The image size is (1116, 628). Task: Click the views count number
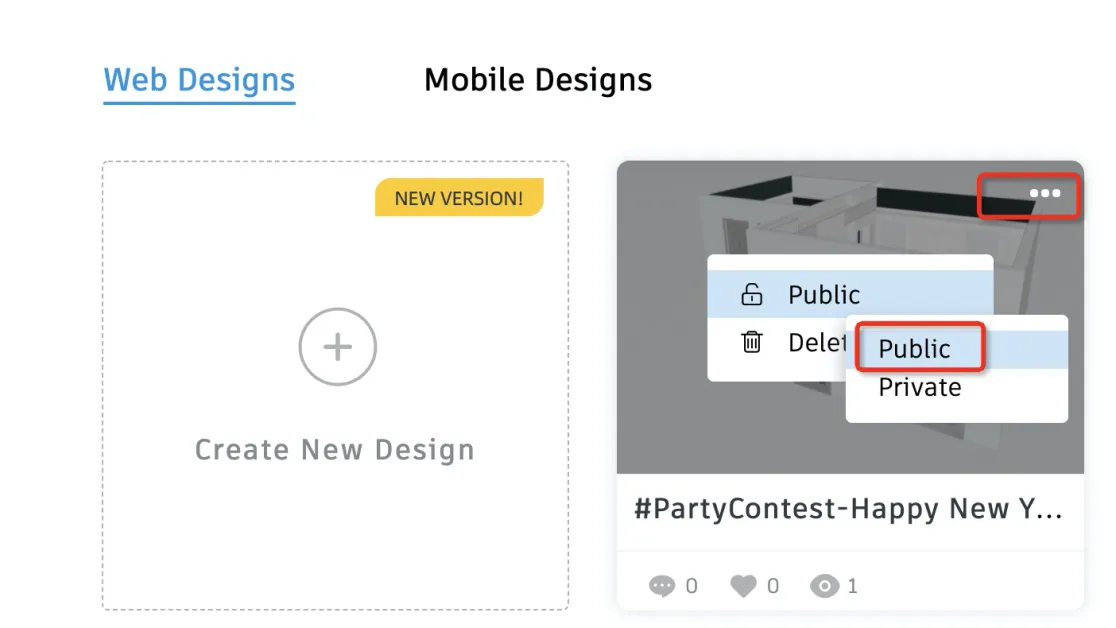[x=853, y=586]
